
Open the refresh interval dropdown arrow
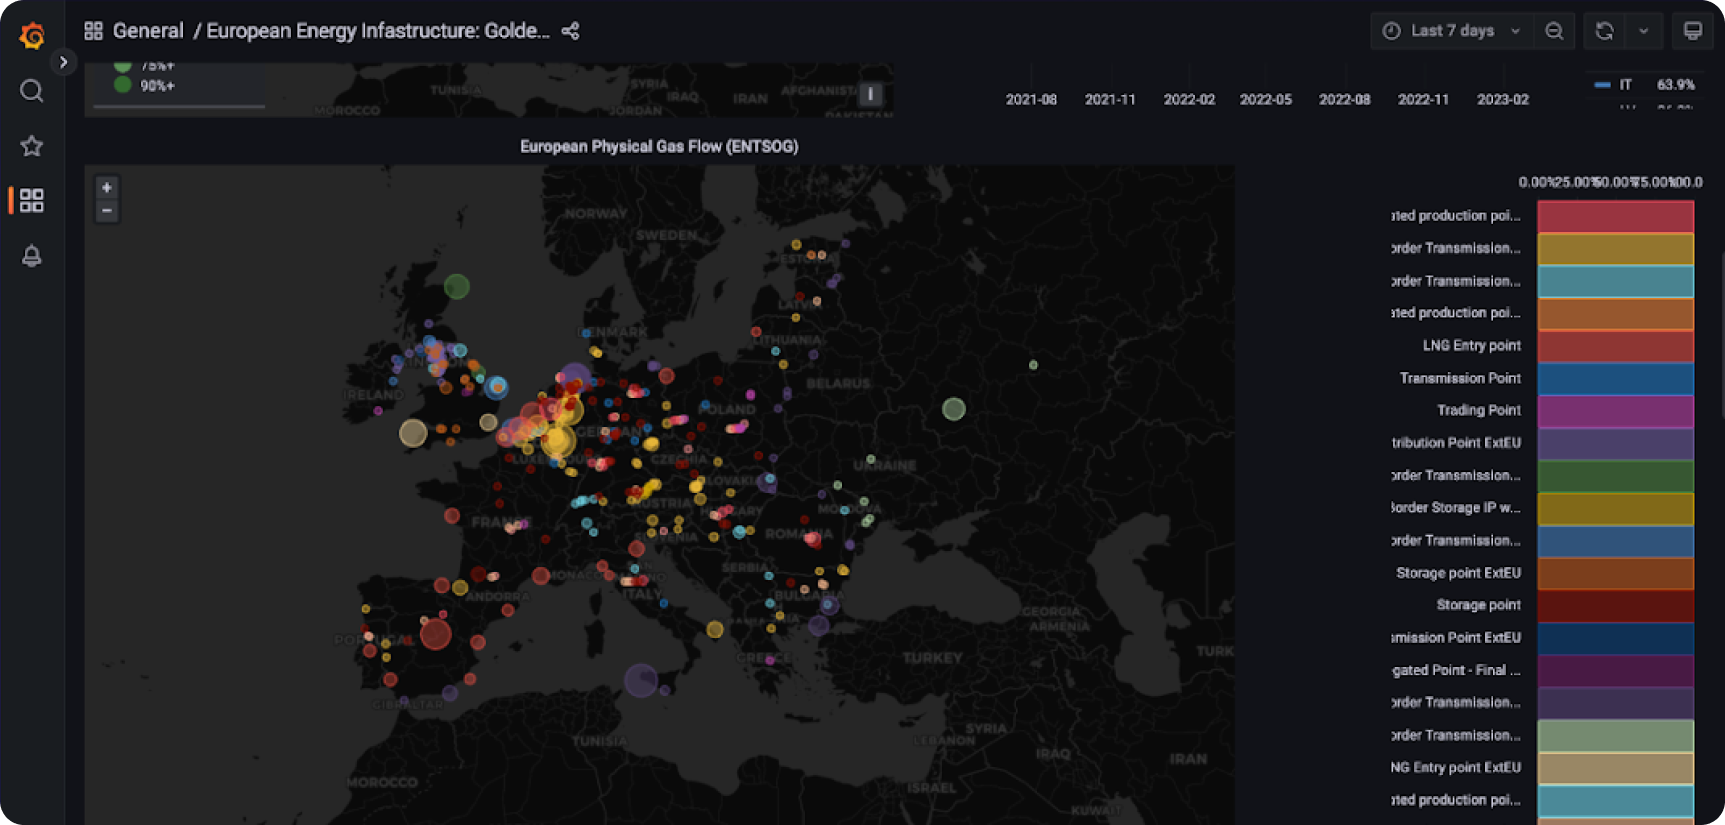(1643, 31)
